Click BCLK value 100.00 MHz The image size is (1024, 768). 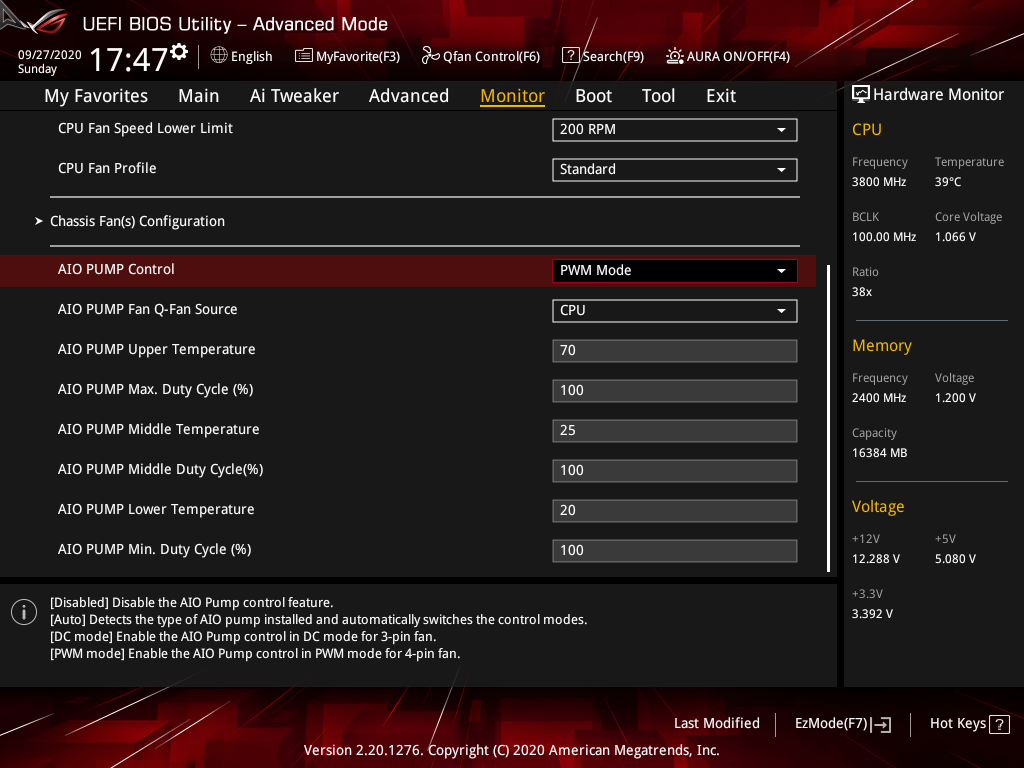884,237
